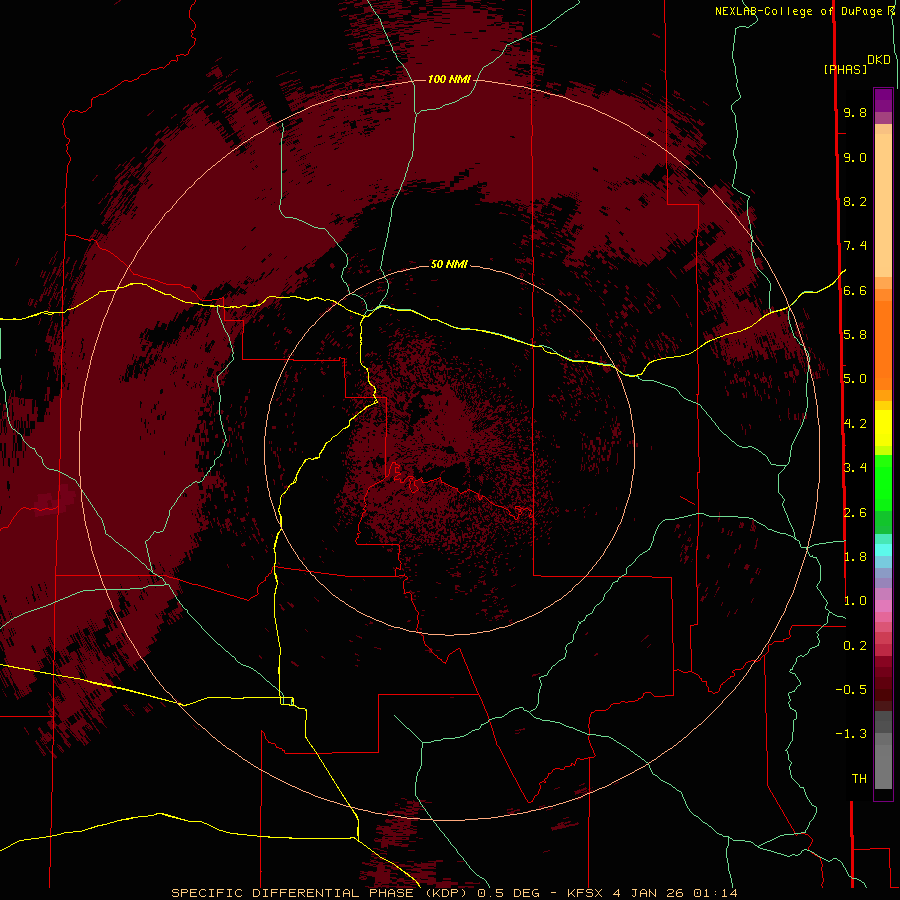Click the 100 NMI range ring label
The width and height of the screenshot is (900, 900).
point(449,79)
